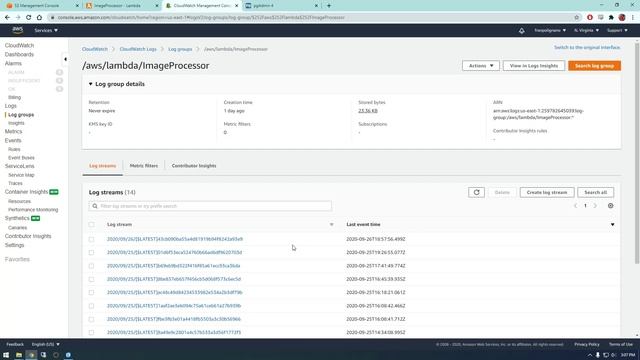Switch to the Contributor Insights tab
The image size is (640, 360).
point(194,166)
